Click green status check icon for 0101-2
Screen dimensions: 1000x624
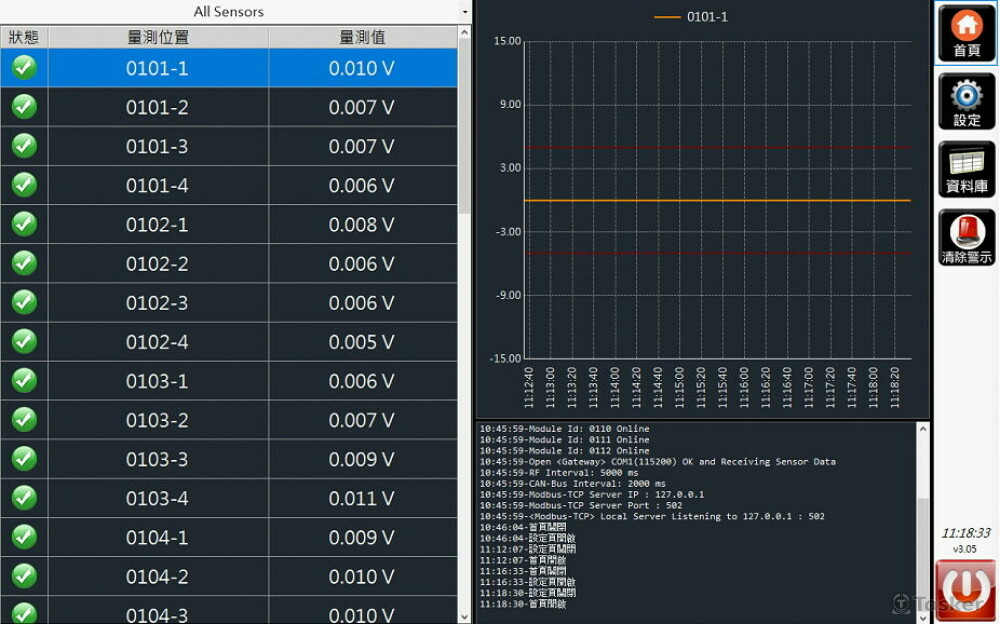tap(24, 107)
